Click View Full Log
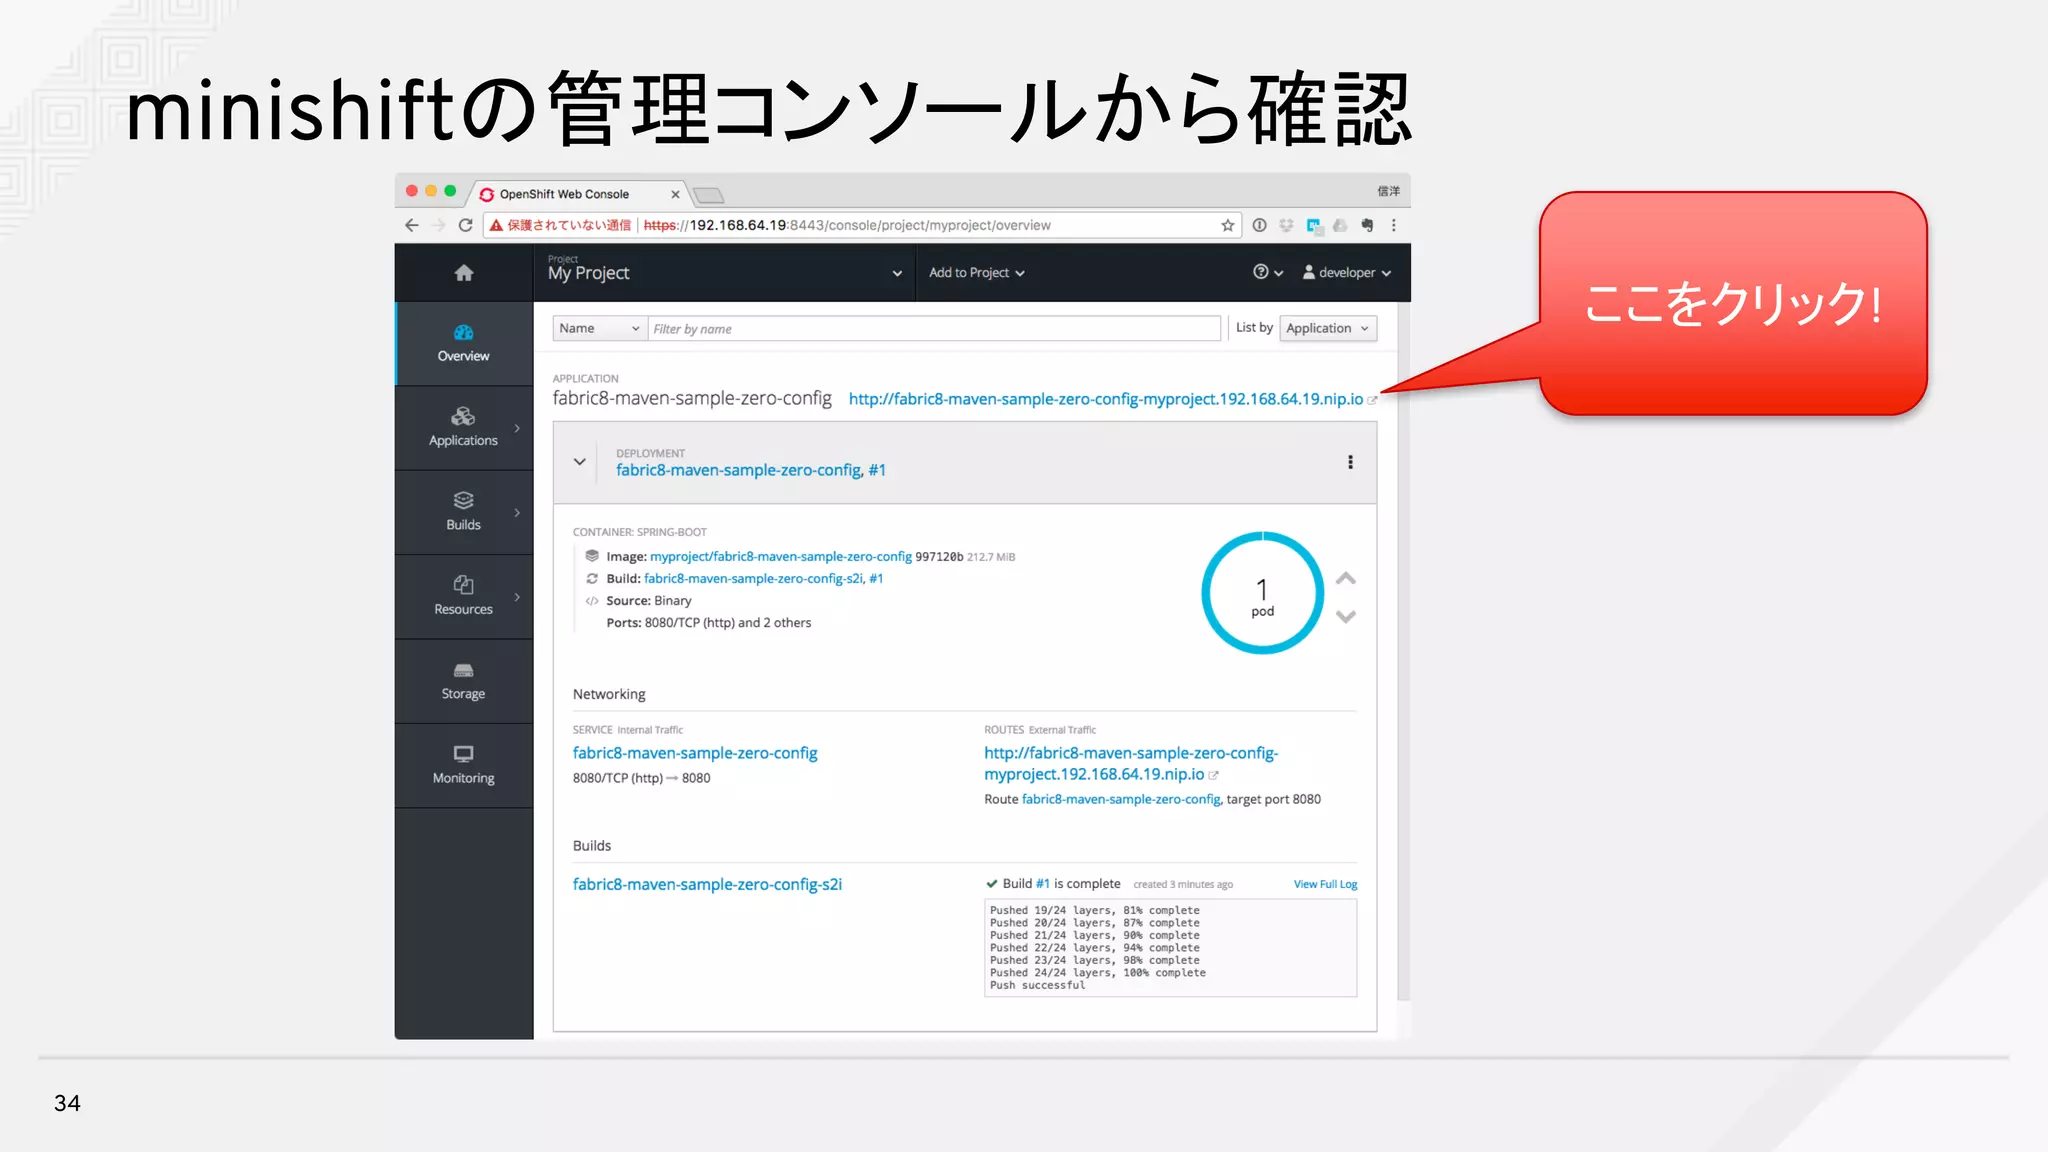The image size is (2048, 1152). (1325, 884)
